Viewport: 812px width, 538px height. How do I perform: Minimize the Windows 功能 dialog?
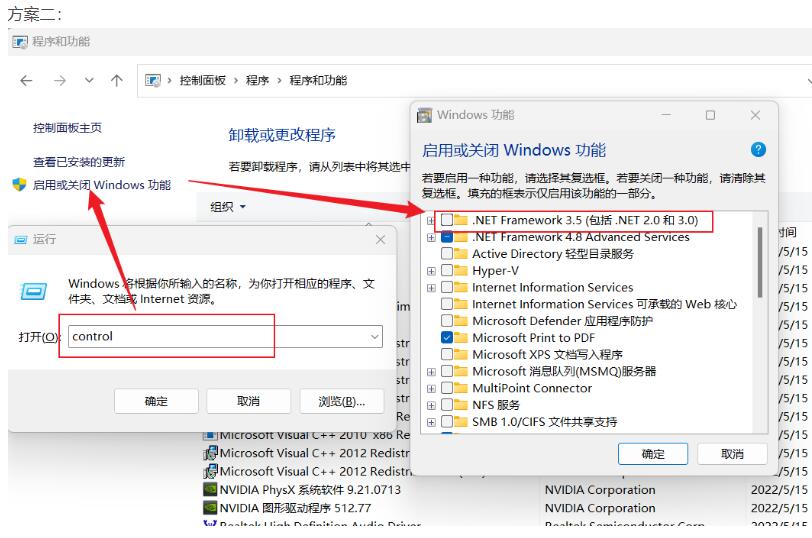(x=666, y=115)
